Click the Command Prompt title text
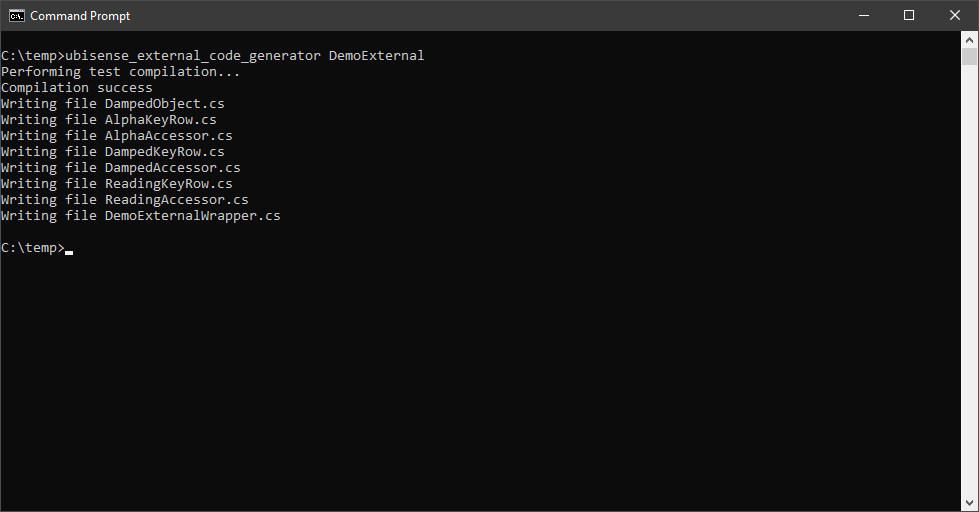Screen dimensions: 979x512 [80, 16]
